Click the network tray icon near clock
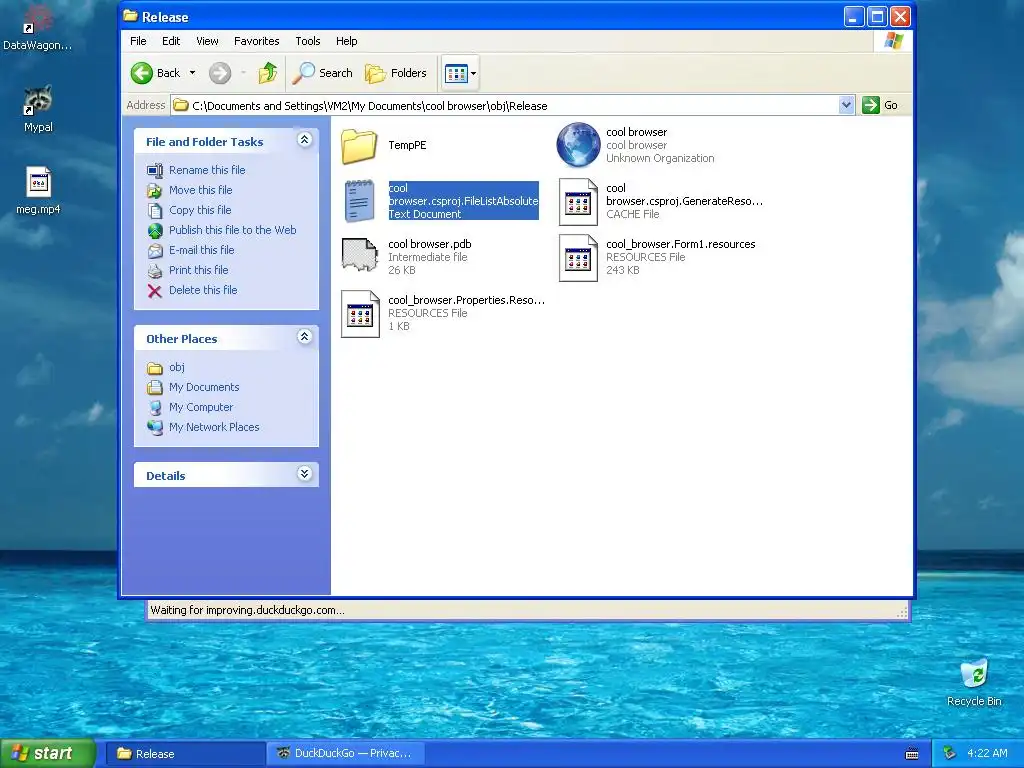Screen dimensions: 1024x768 click(x=950, y=754)
